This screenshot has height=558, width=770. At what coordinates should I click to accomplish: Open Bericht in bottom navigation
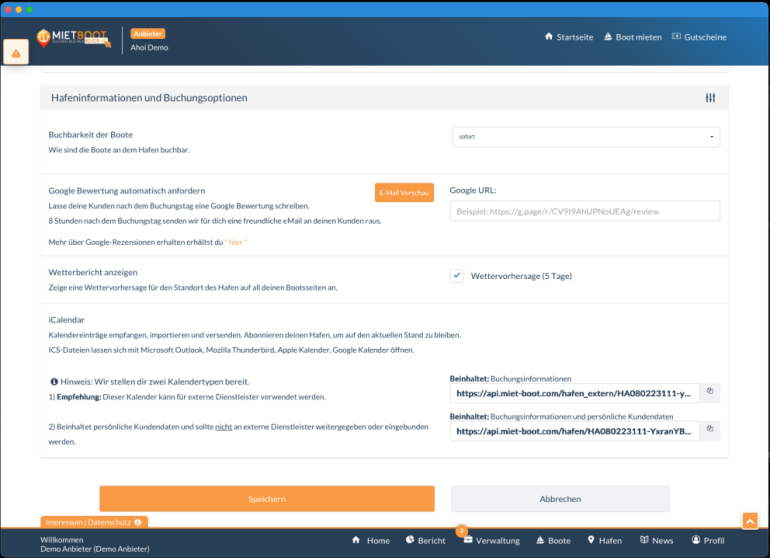[425, 541]
